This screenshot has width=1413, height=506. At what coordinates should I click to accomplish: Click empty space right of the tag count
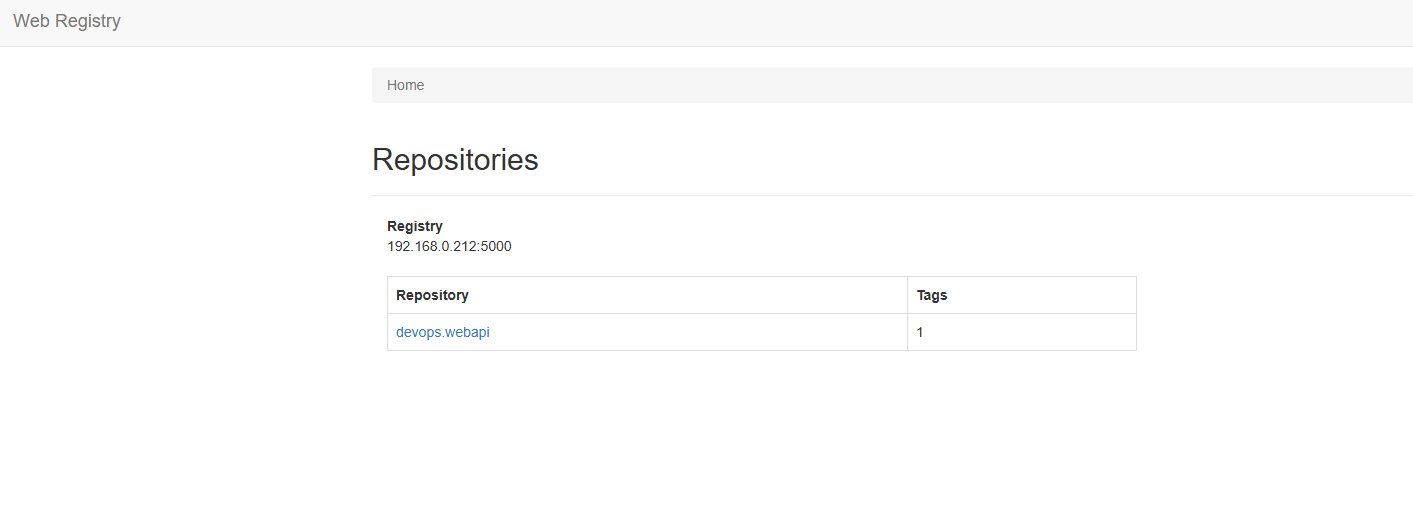coord(1030,333)
